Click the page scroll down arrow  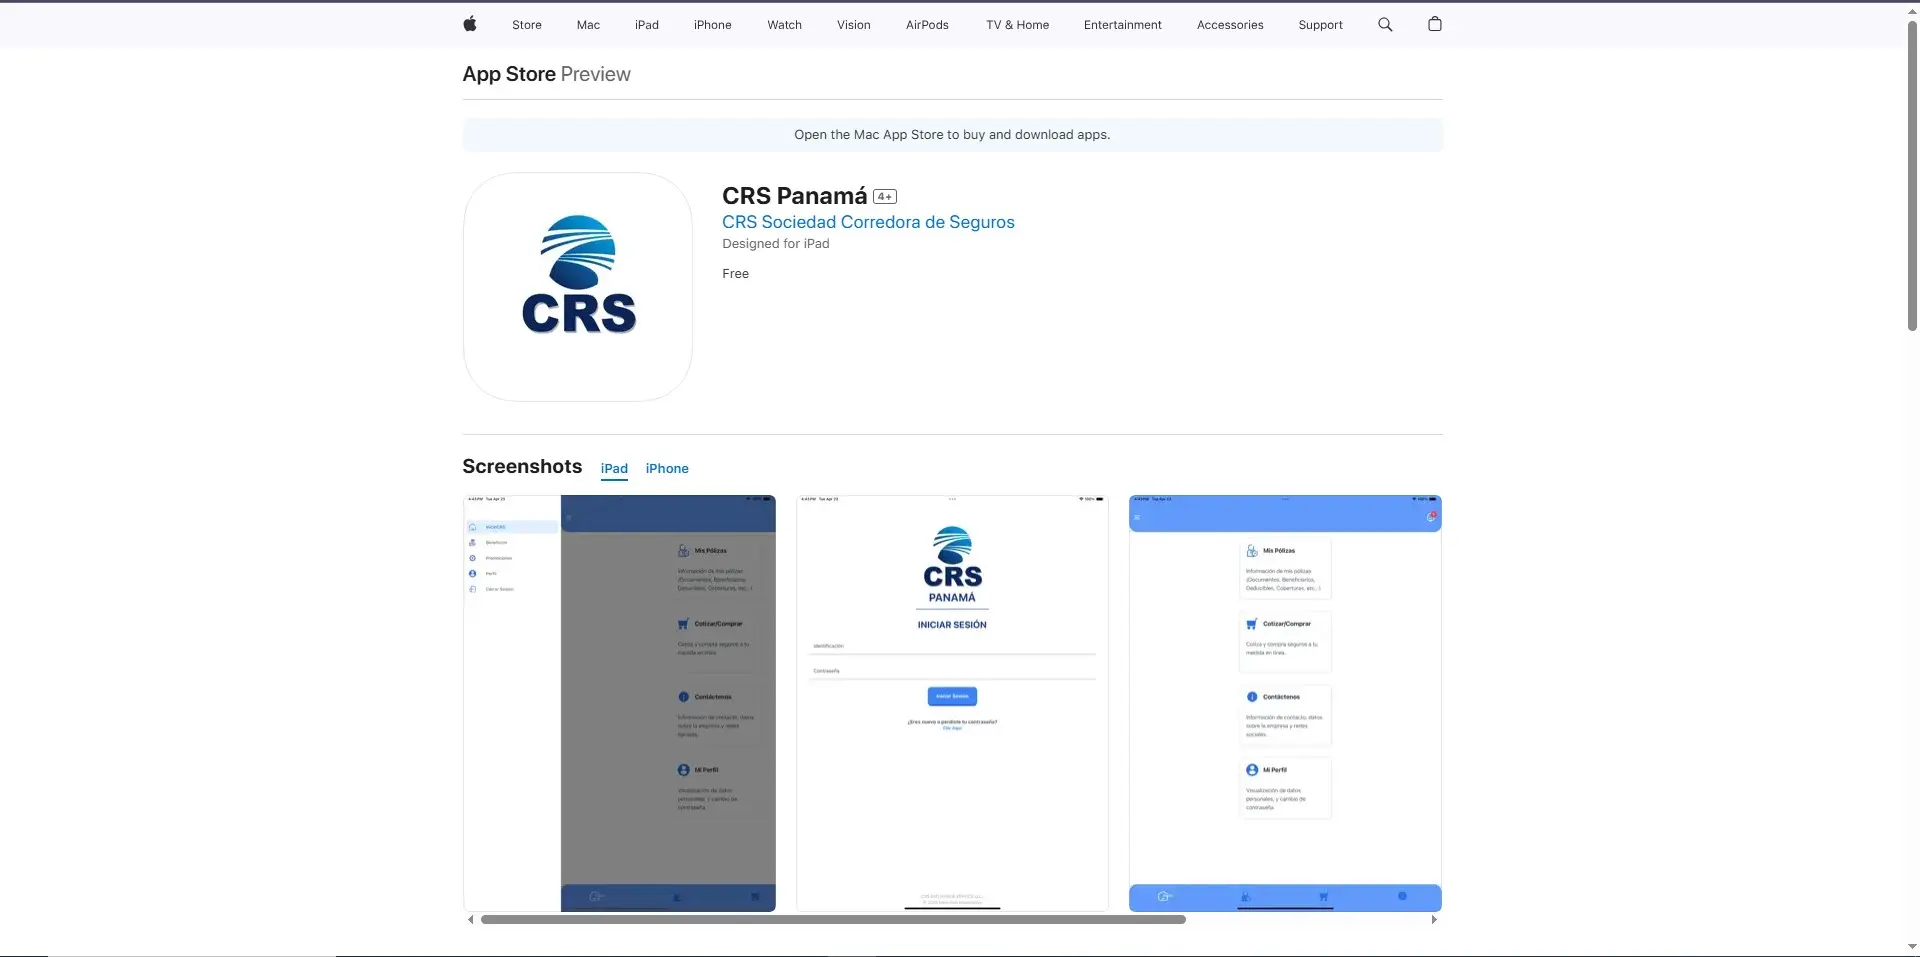pyautogui.click(x=1912, y=947)
